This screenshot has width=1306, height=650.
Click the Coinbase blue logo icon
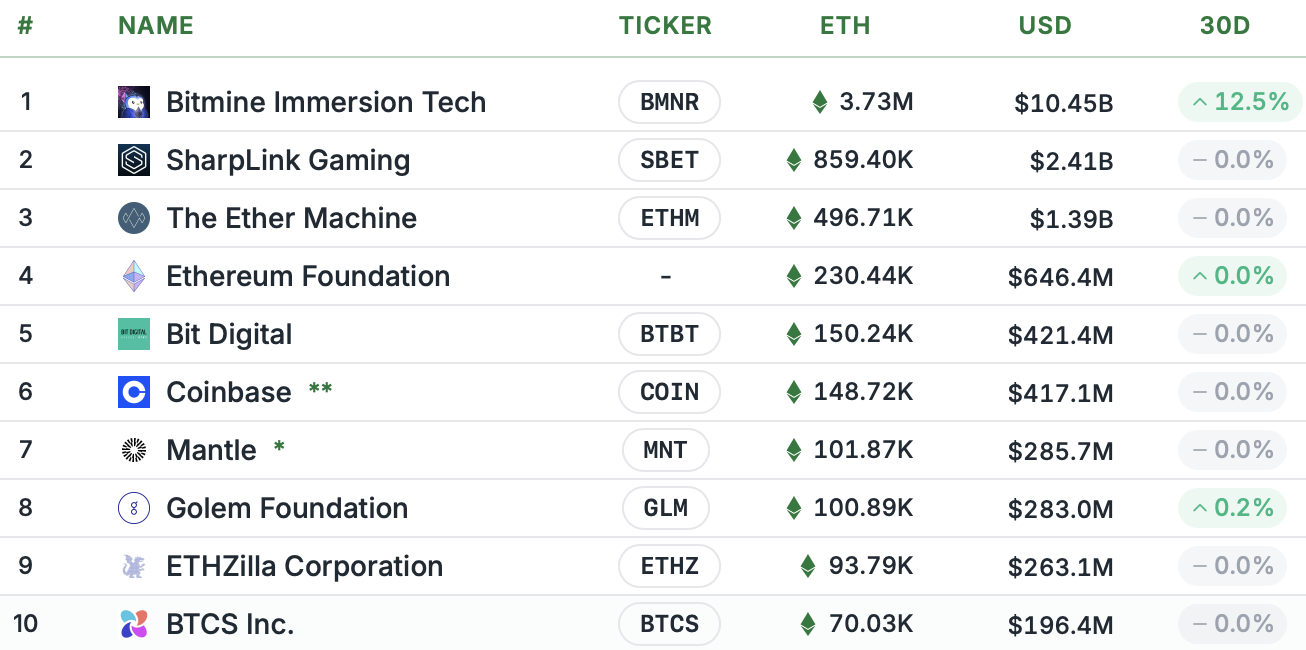[x=133, y=391]
